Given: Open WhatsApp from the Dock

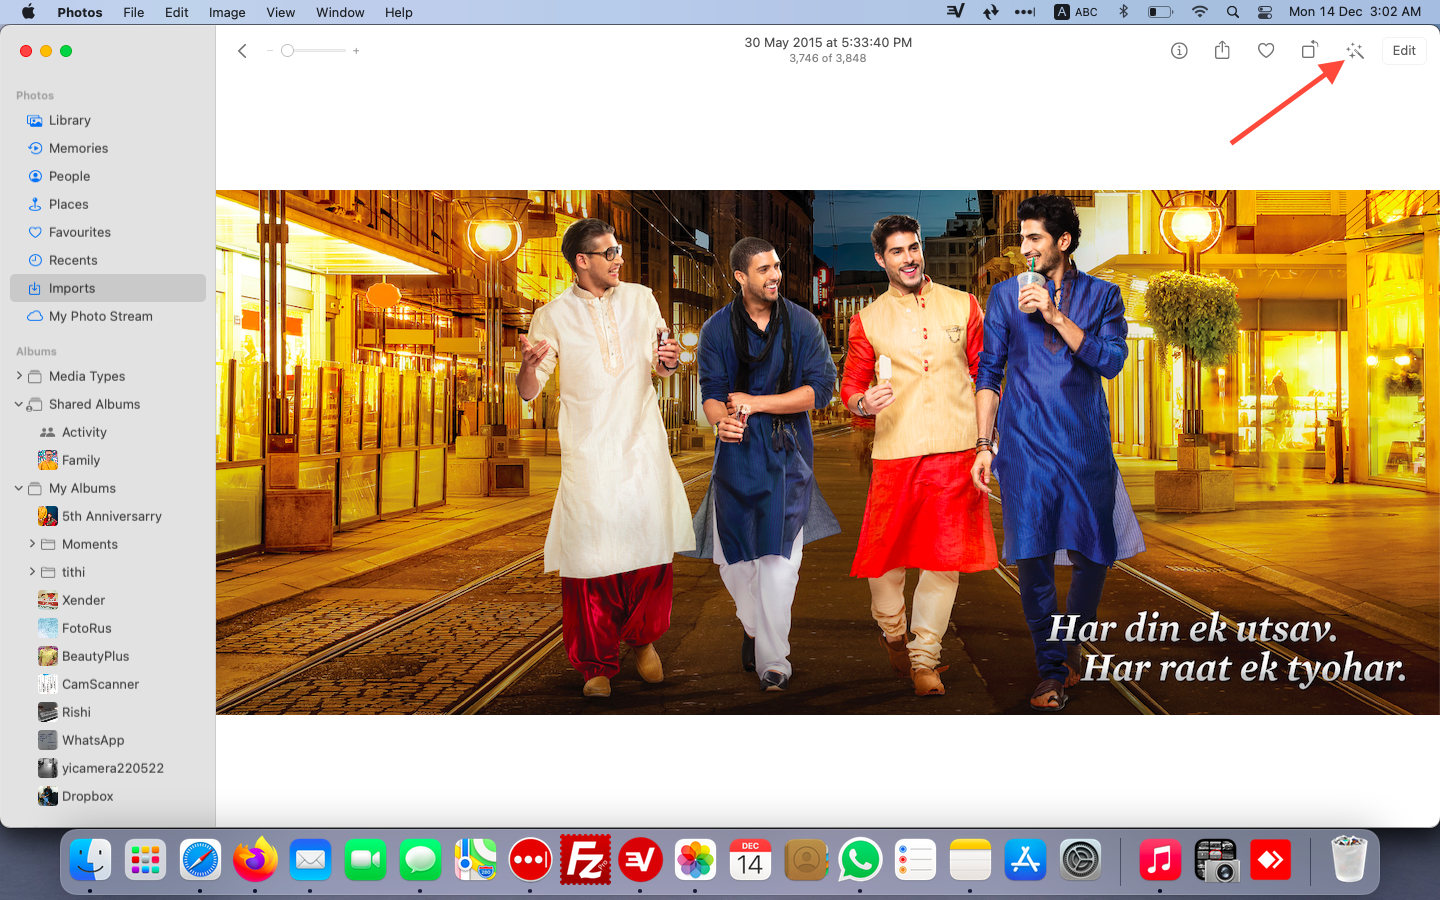Looking at the screenshot, I should pyautogui.click(x=860, y=859).
